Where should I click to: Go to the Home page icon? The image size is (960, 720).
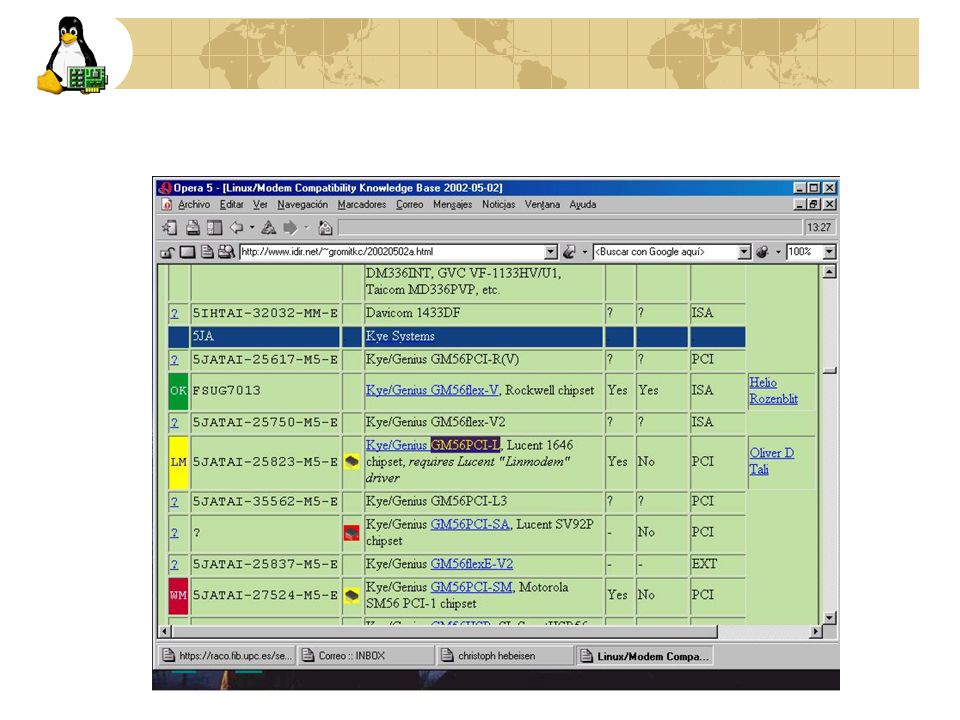(326, 228)
